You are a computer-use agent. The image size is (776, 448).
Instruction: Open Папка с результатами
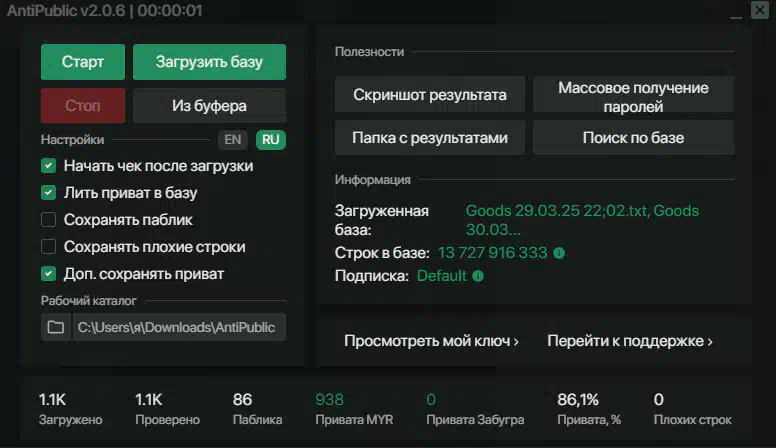430,138
